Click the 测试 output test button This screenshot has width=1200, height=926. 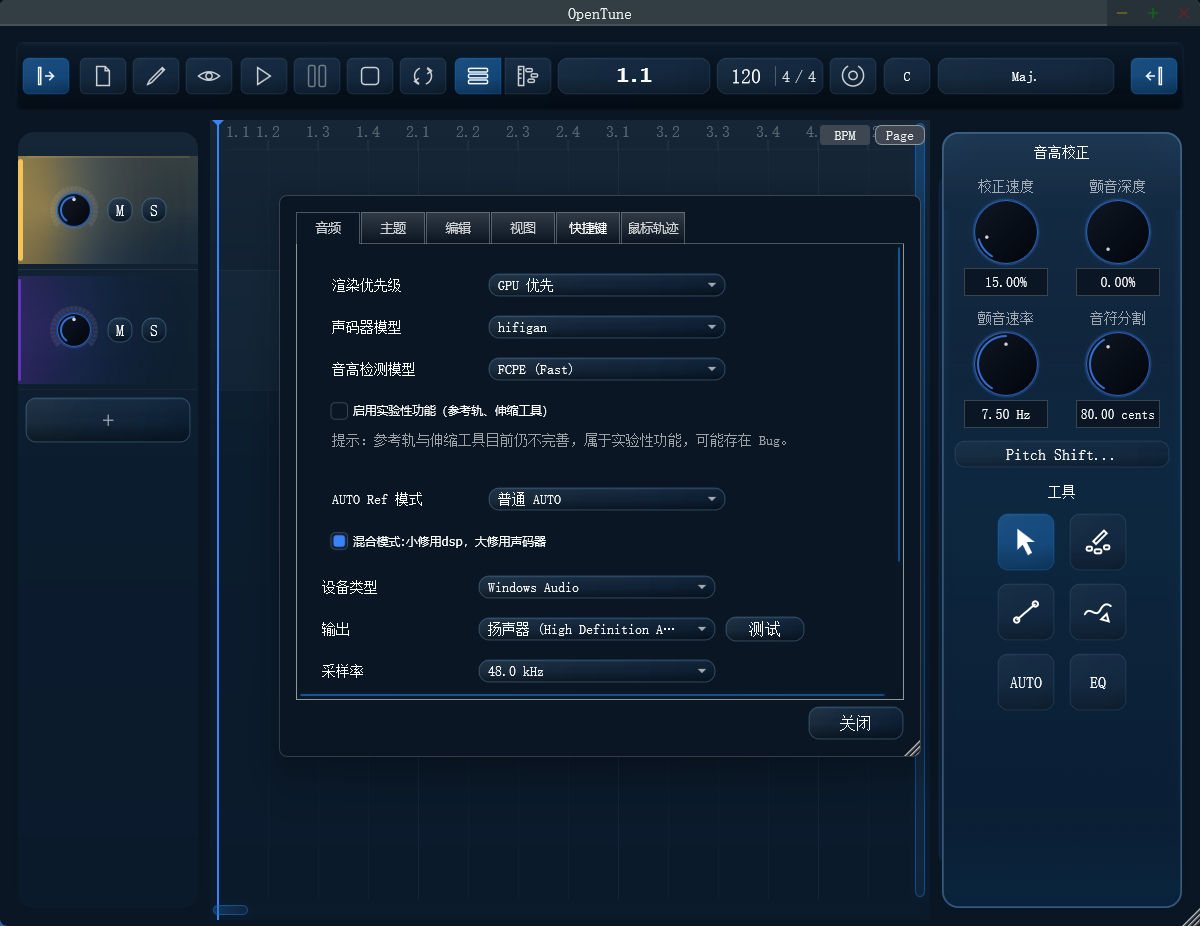pos(765,629)
